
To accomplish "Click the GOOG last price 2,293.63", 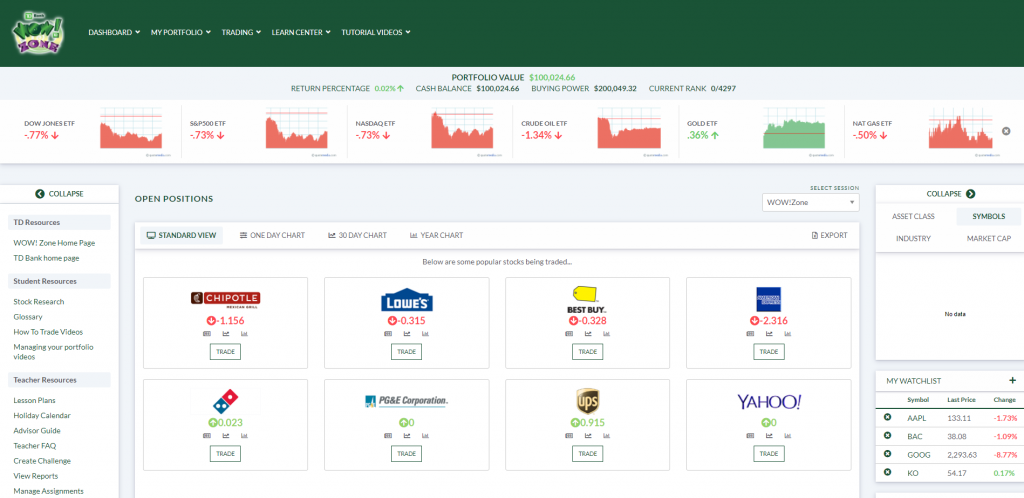I will pyautogui.click(x=960, y=454).
